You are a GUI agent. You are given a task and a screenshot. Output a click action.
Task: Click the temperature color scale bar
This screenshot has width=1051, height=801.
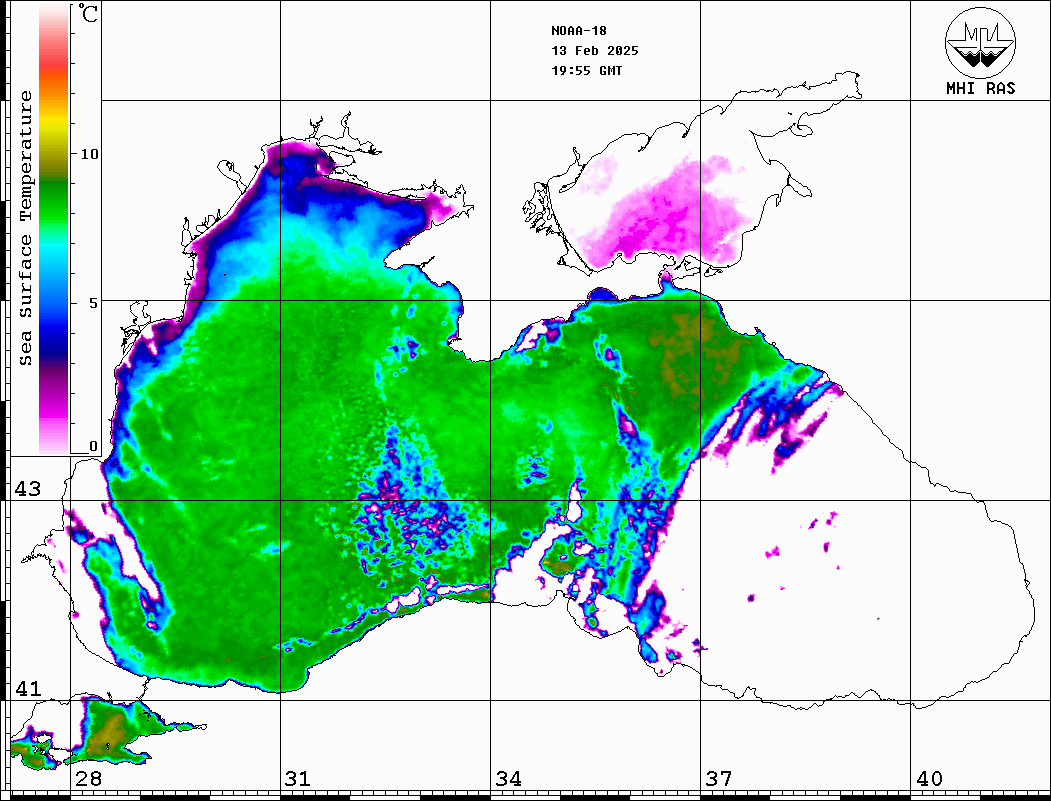pyautogui.click(x=54, y=229)
